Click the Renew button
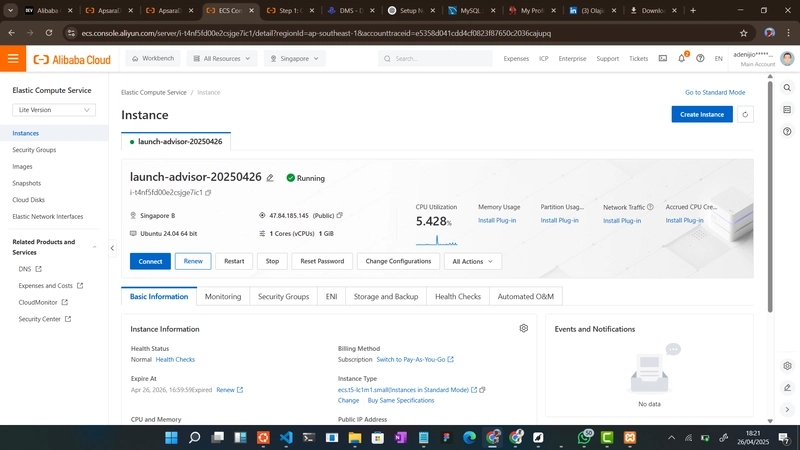Image resolution: width=800 pixels, height=450 pixels. tap(193, 261)
